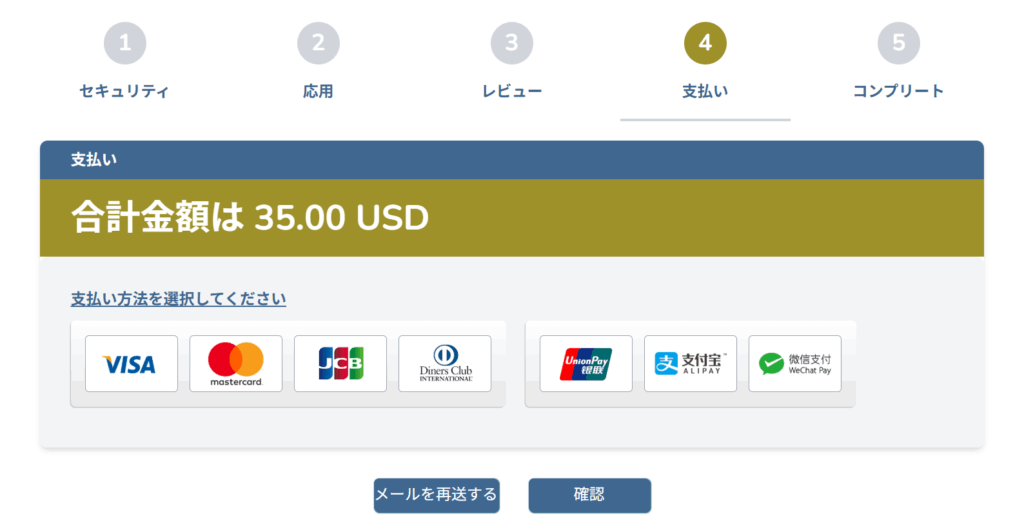Select Visa as payment method
Image resolution: width=1024 pixels, height=521 pixels.
(x=131, y=364)
